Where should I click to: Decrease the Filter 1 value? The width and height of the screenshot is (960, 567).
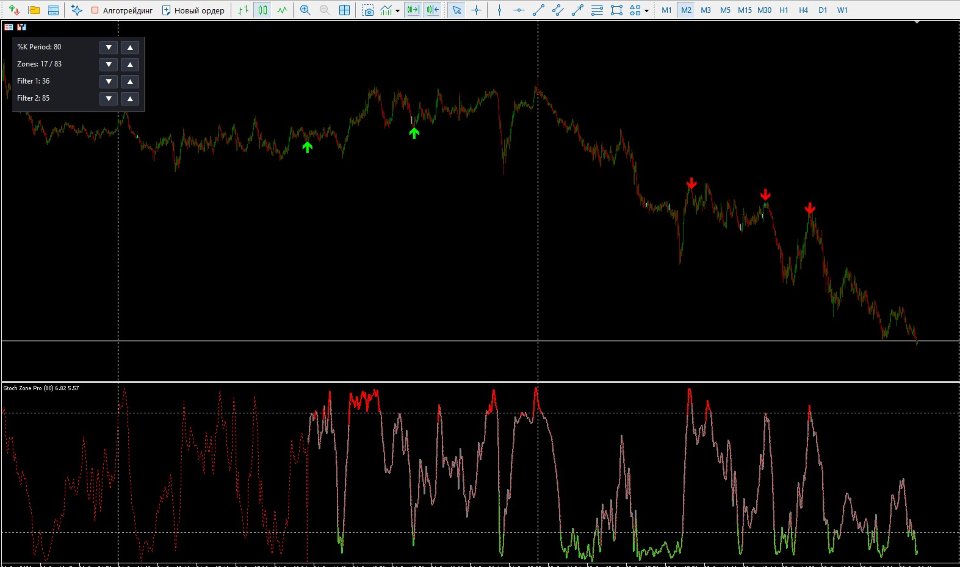[108, 81]
